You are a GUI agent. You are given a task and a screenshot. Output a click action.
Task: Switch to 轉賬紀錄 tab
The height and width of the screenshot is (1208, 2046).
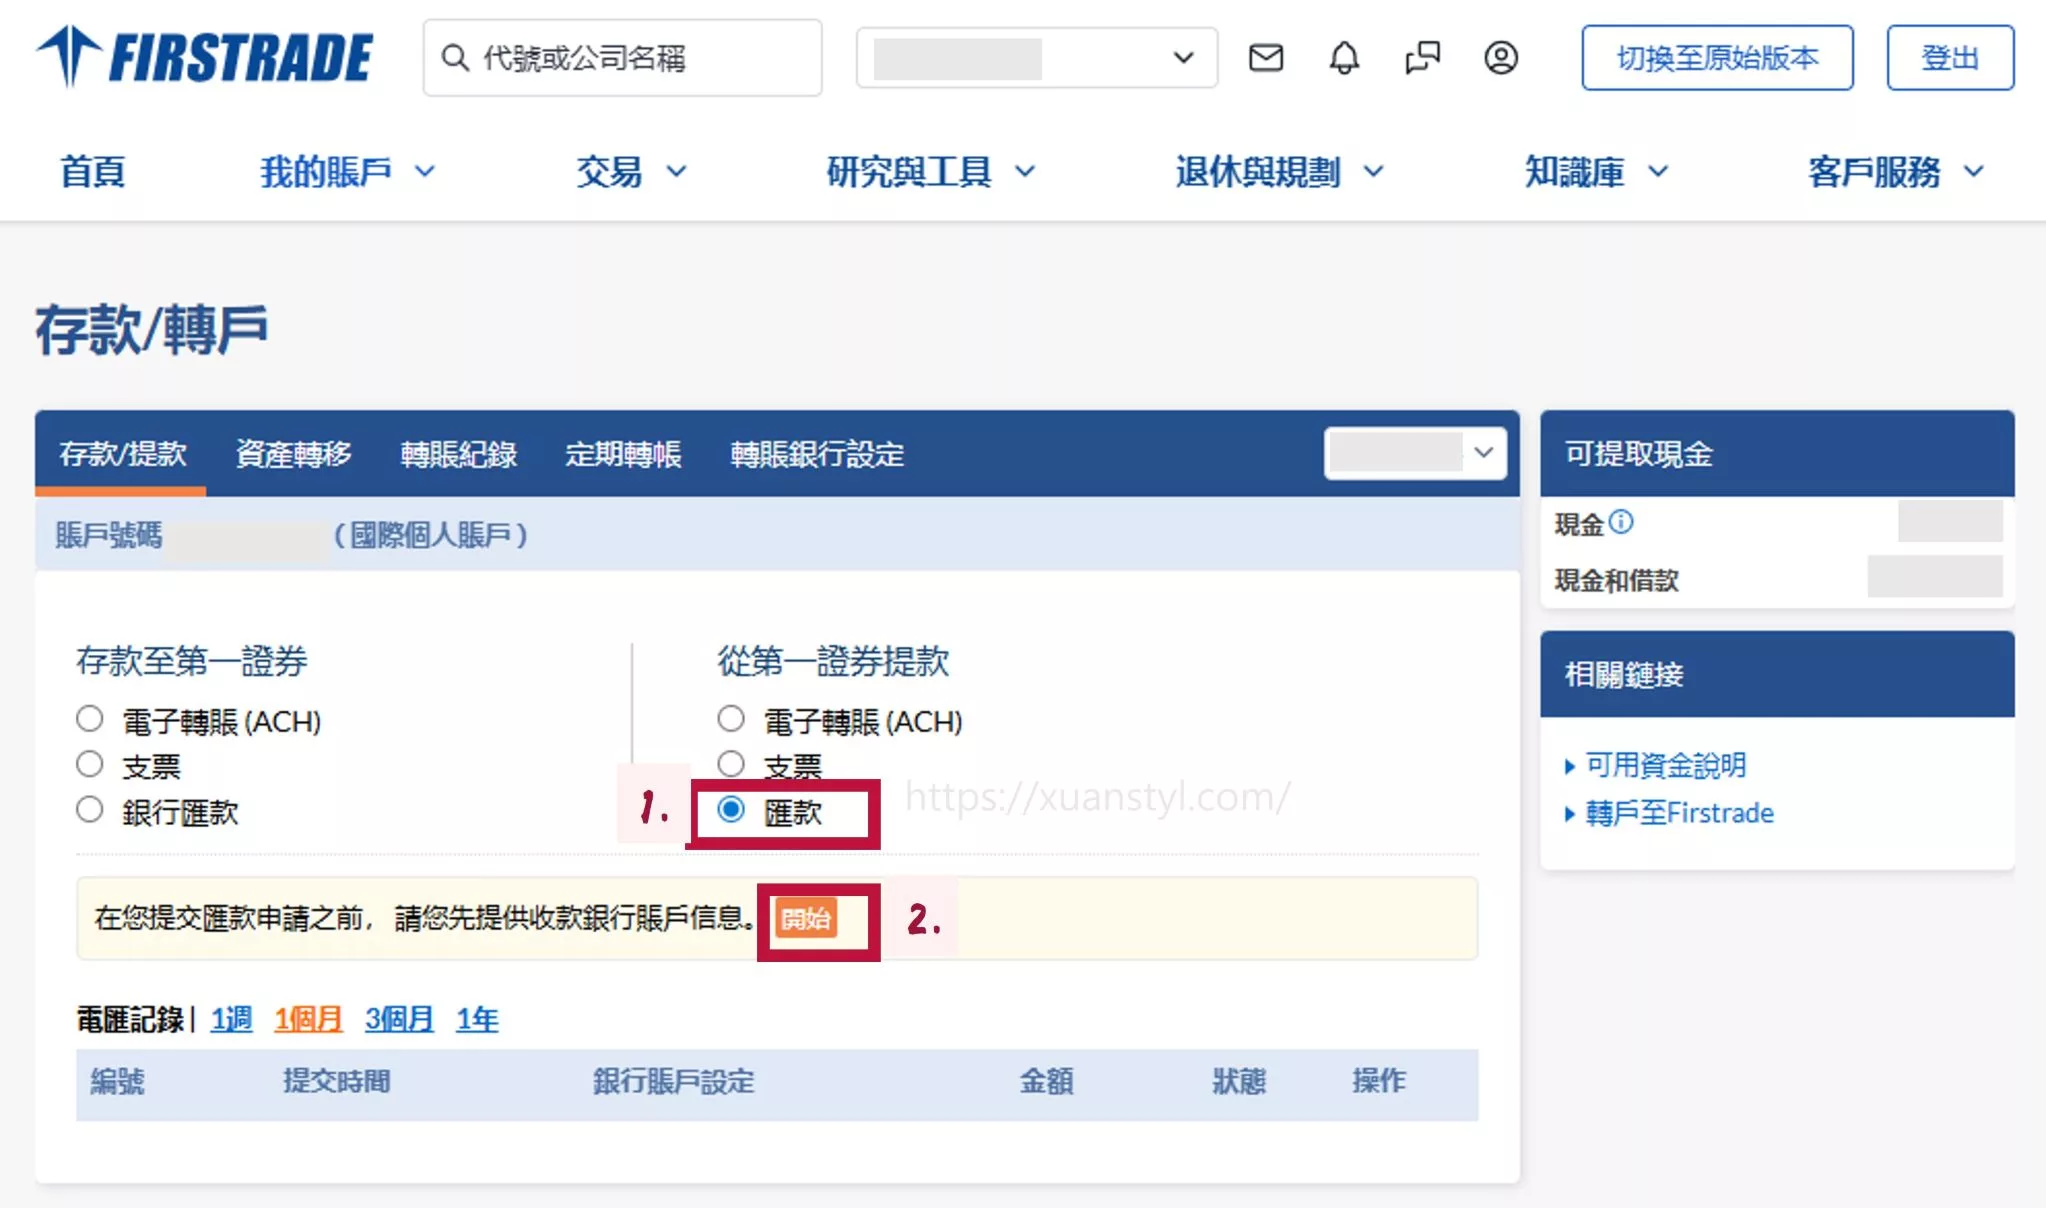click(458, 454)
